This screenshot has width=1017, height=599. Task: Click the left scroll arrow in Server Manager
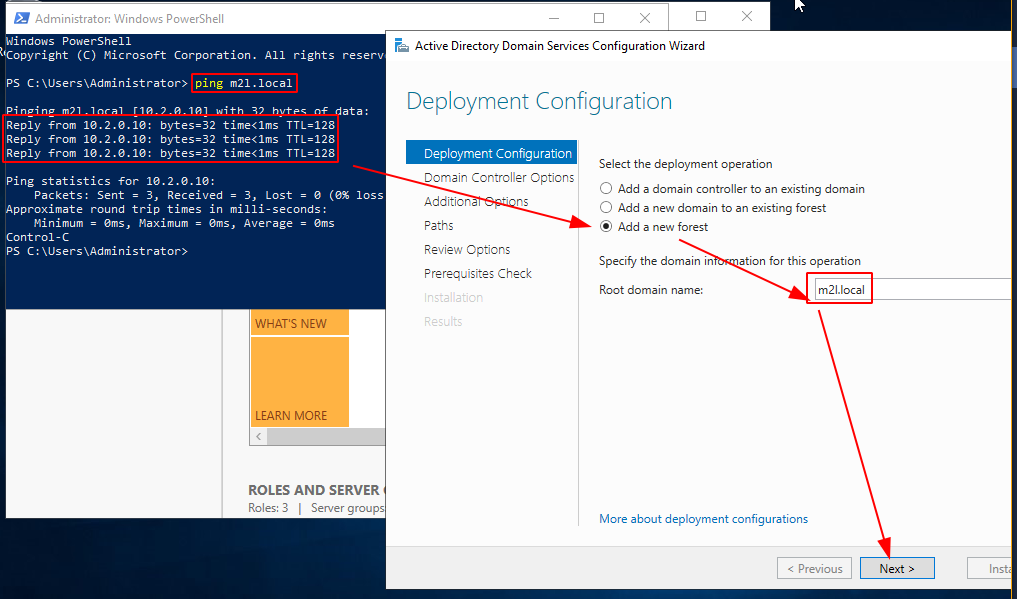click(x=258, y=436)
